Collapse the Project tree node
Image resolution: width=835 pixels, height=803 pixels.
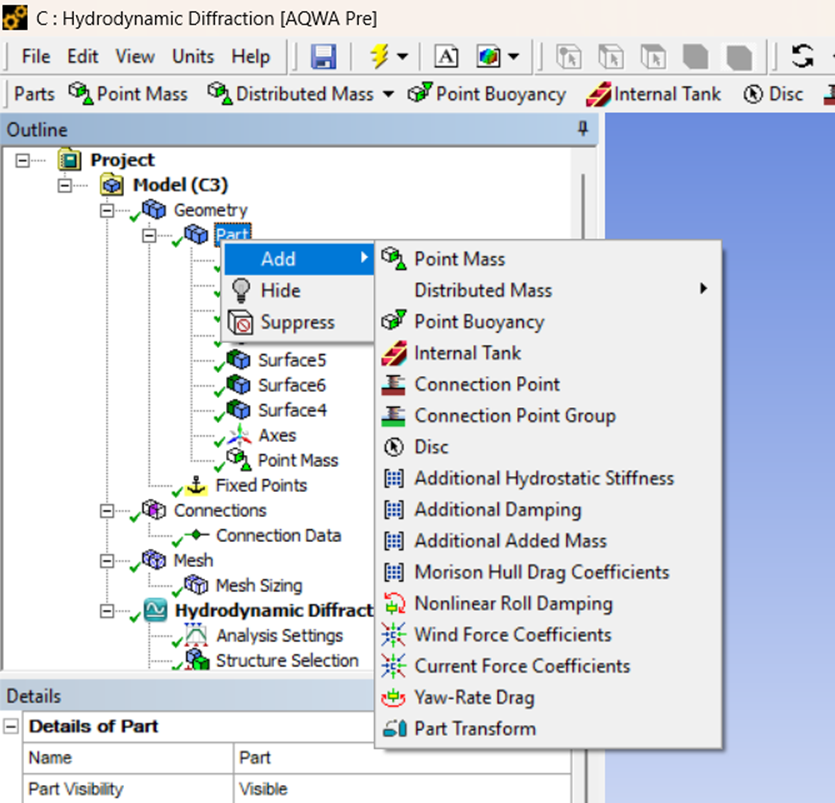coord(22,160)
